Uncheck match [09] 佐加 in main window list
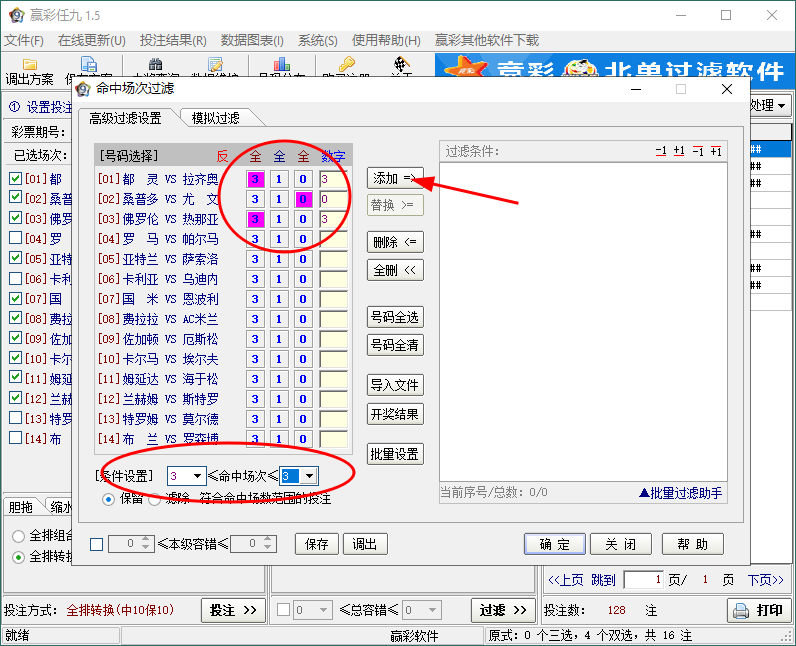796x646 pixels. pos(16,338)
